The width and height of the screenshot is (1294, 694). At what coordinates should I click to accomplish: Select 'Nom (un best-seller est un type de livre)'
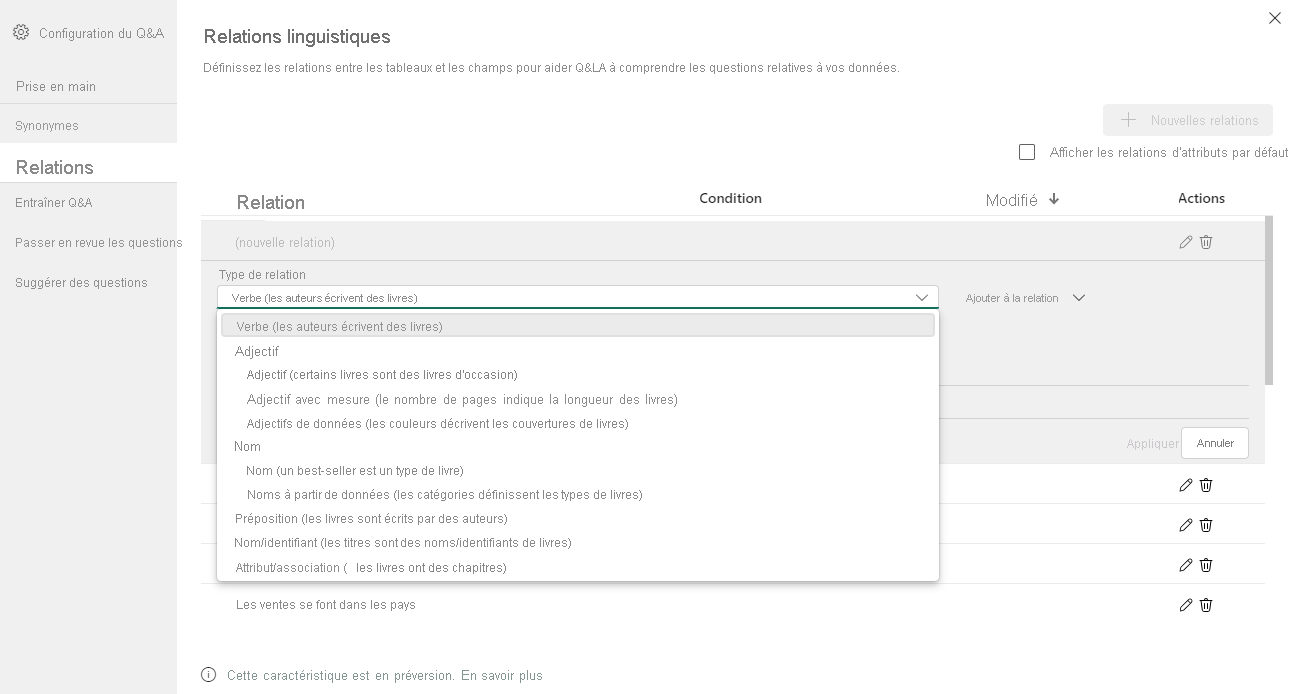(x=355, y=471)
